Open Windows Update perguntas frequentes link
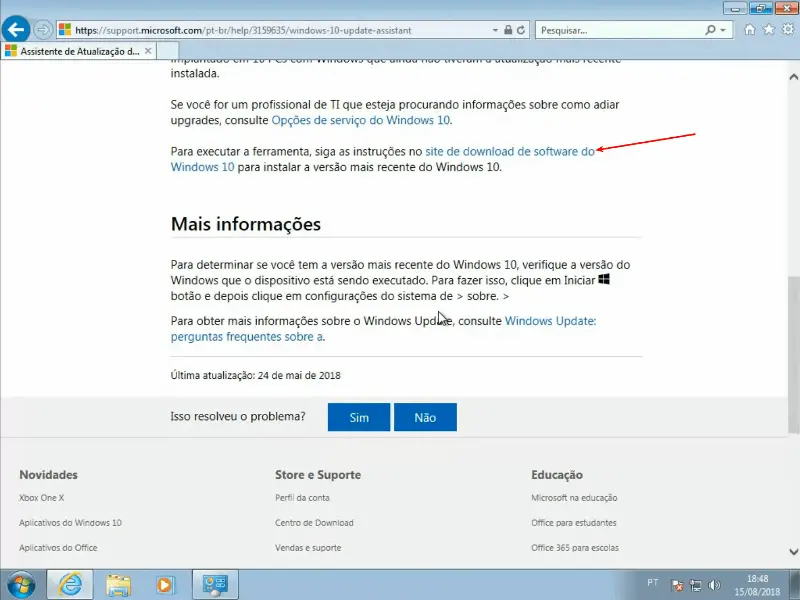 [x=550, y=321]
